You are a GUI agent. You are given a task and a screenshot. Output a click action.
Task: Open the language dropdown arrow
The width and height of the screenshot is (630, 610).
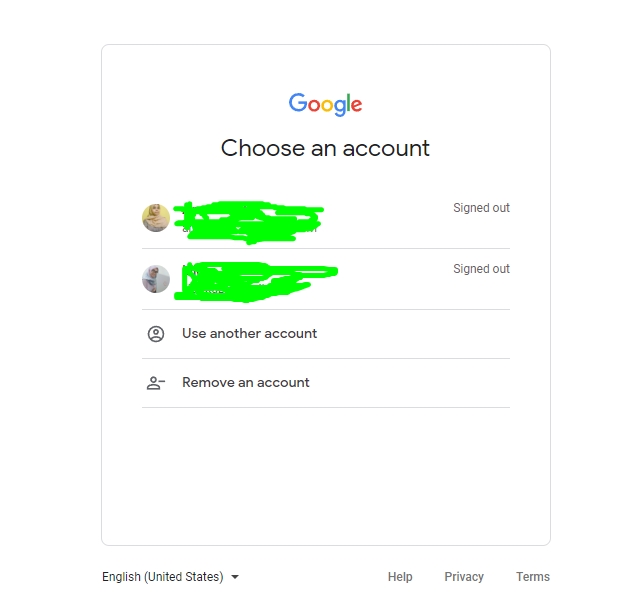click(235, 577)
